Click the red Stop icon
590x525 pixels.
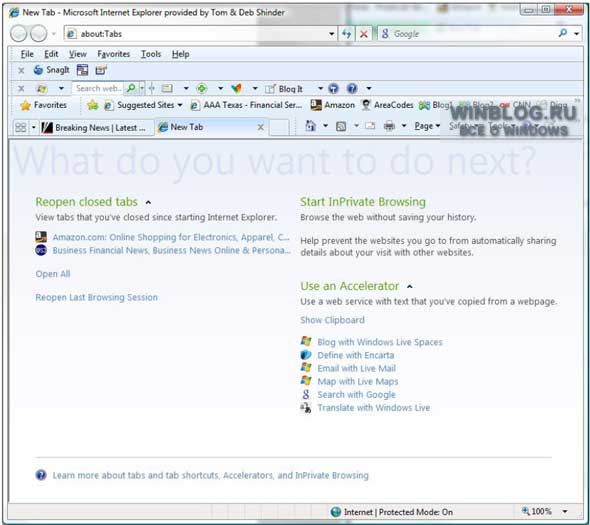(x=364, y=34)
